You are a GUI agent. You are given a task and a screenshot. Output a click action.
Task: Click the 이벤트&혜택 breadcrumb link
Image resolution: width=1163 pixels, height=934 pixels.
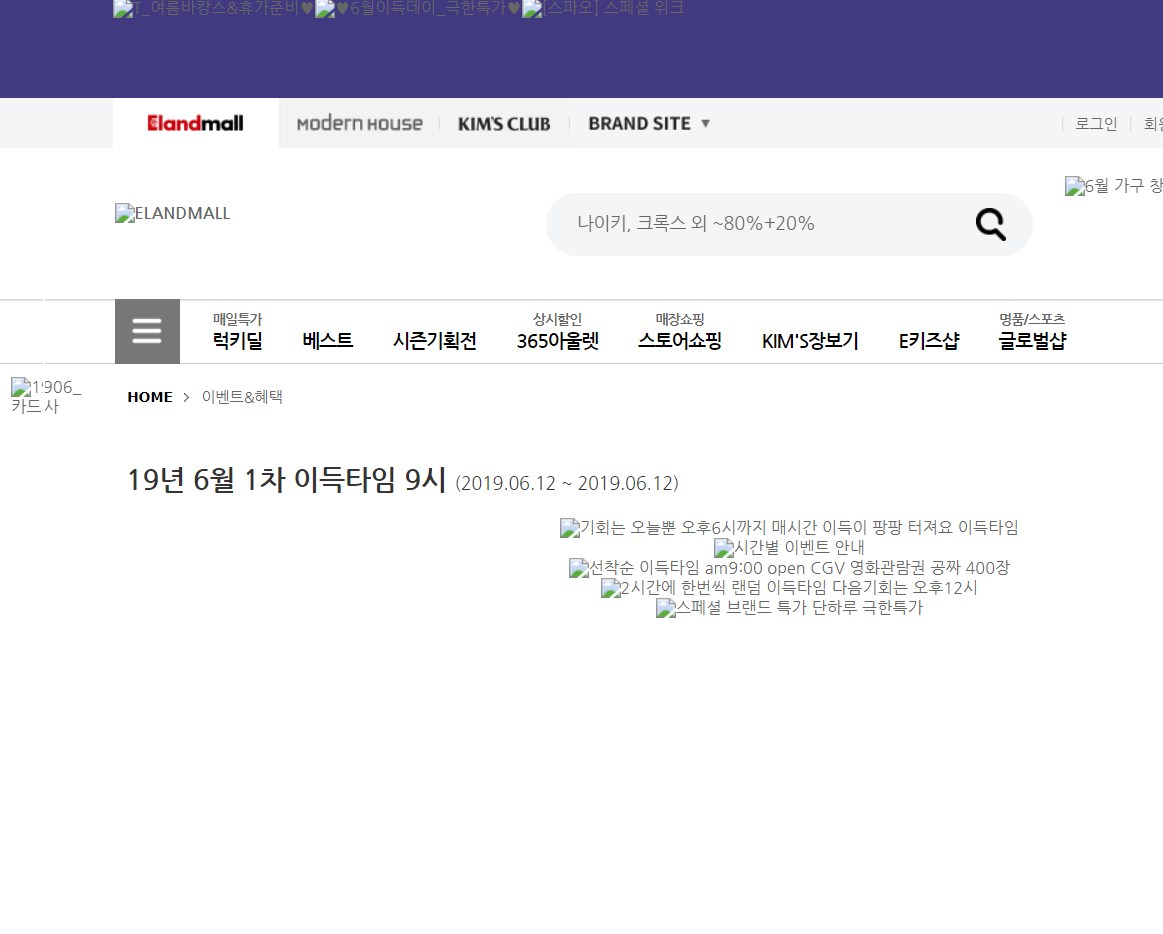(x=242, y=397)
